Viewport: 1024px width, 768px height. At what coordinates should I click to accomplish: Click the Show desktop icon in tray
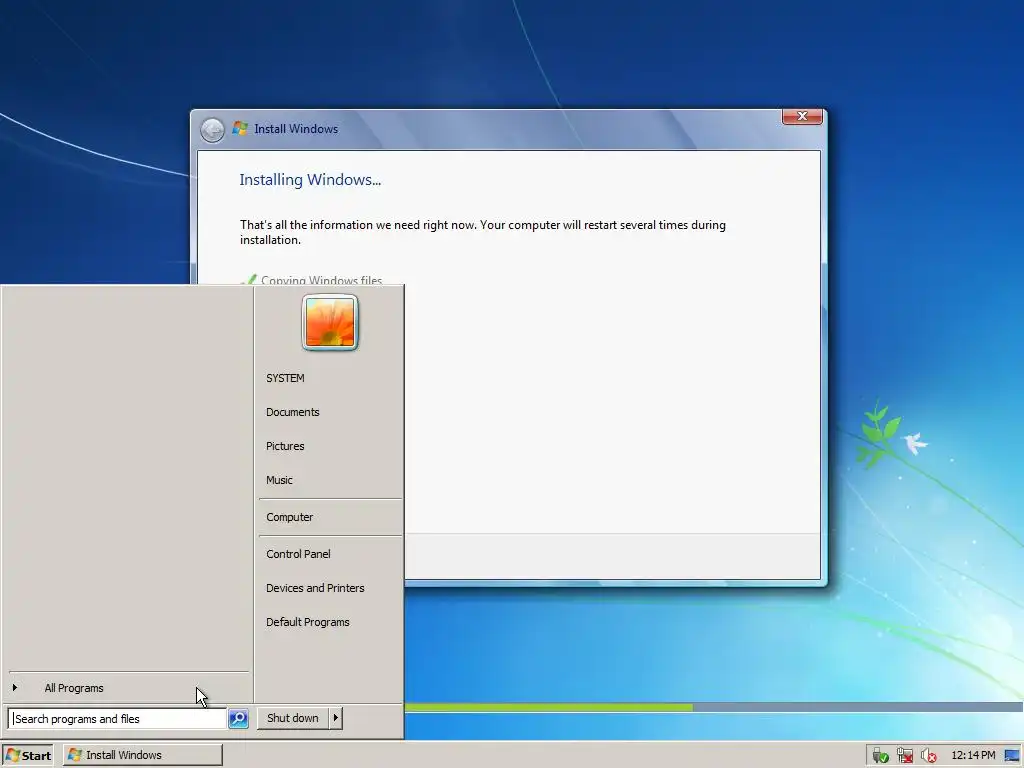point(1012,756)
